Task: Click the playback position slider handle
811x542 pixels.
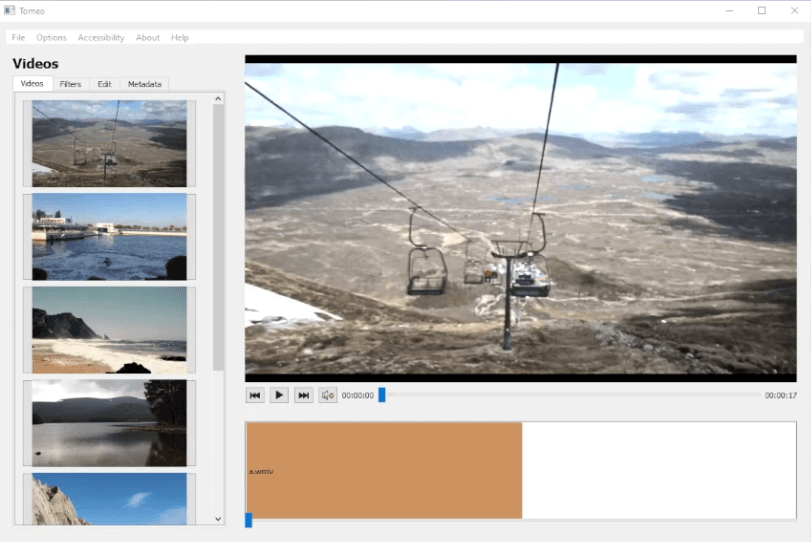Action: click(x=382, y=395)
